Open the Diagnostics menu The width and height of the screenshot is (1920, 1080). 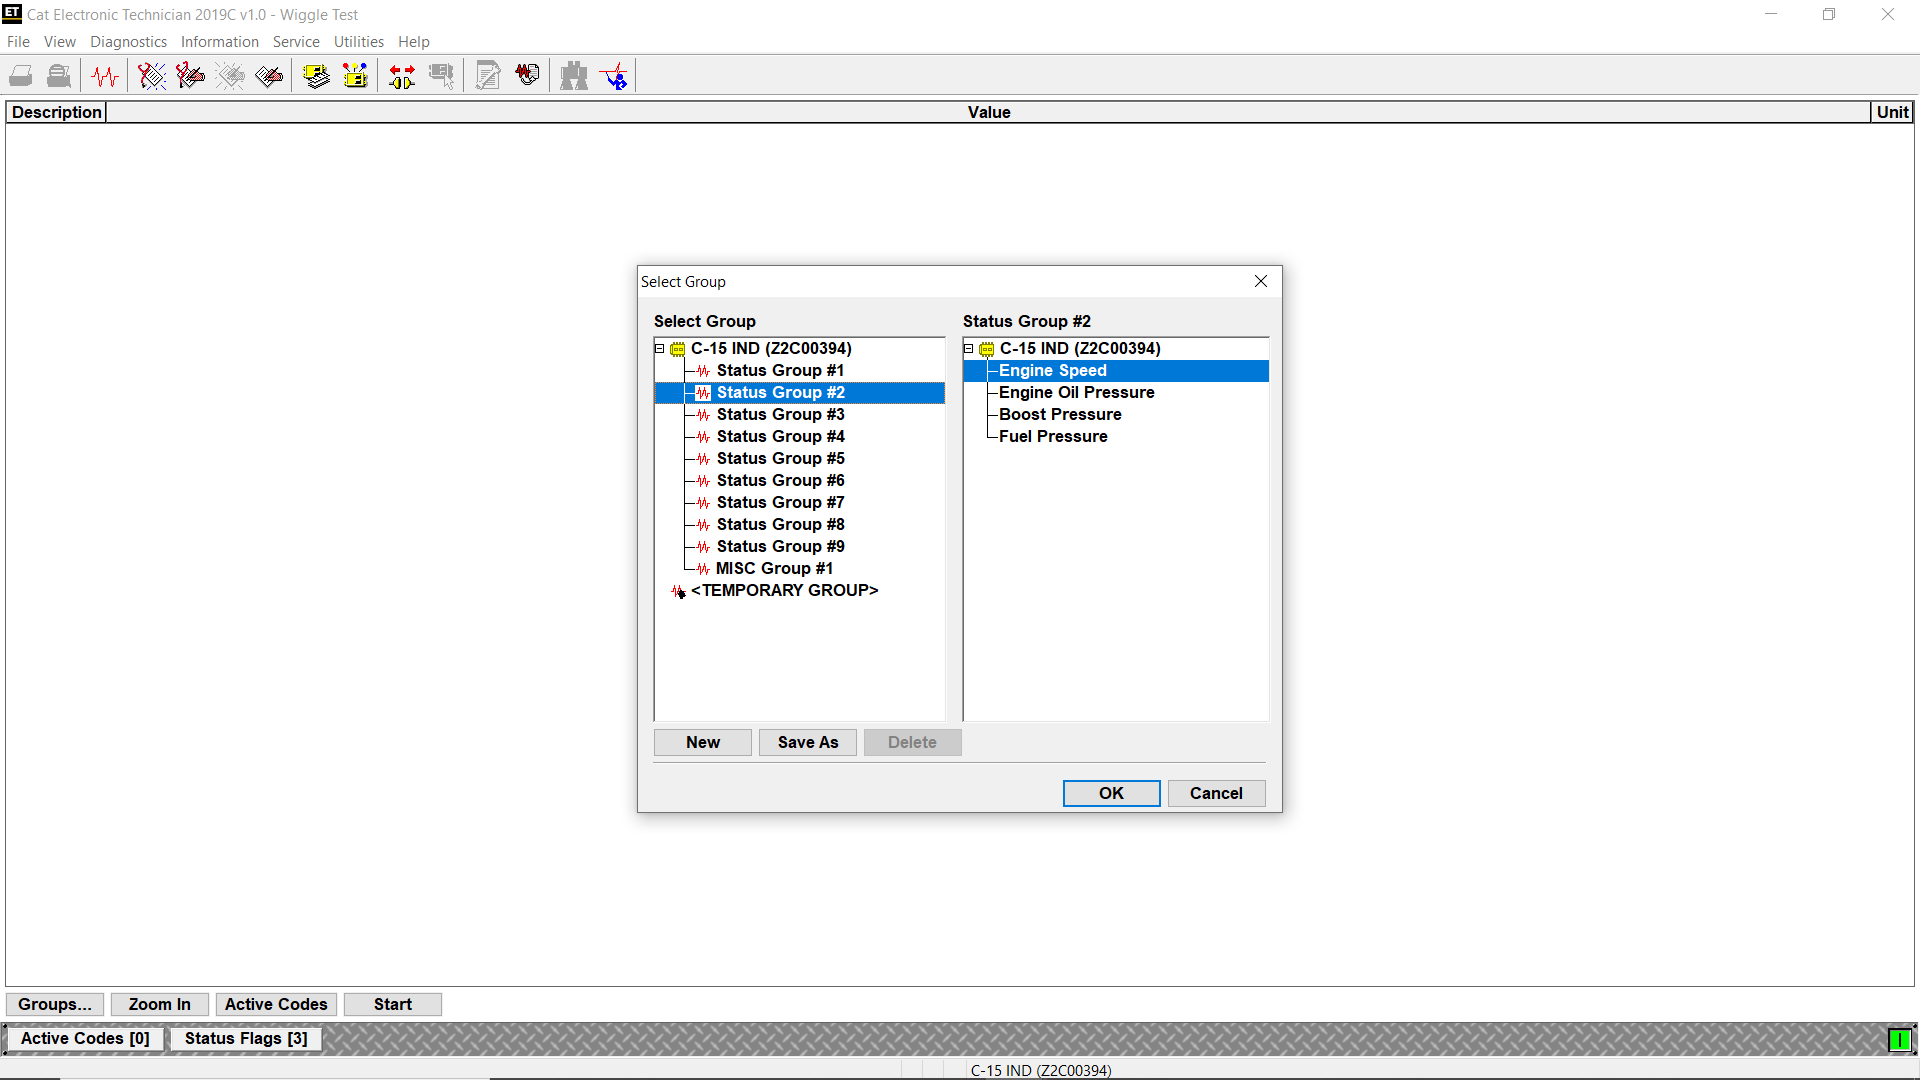coord(128,42)
